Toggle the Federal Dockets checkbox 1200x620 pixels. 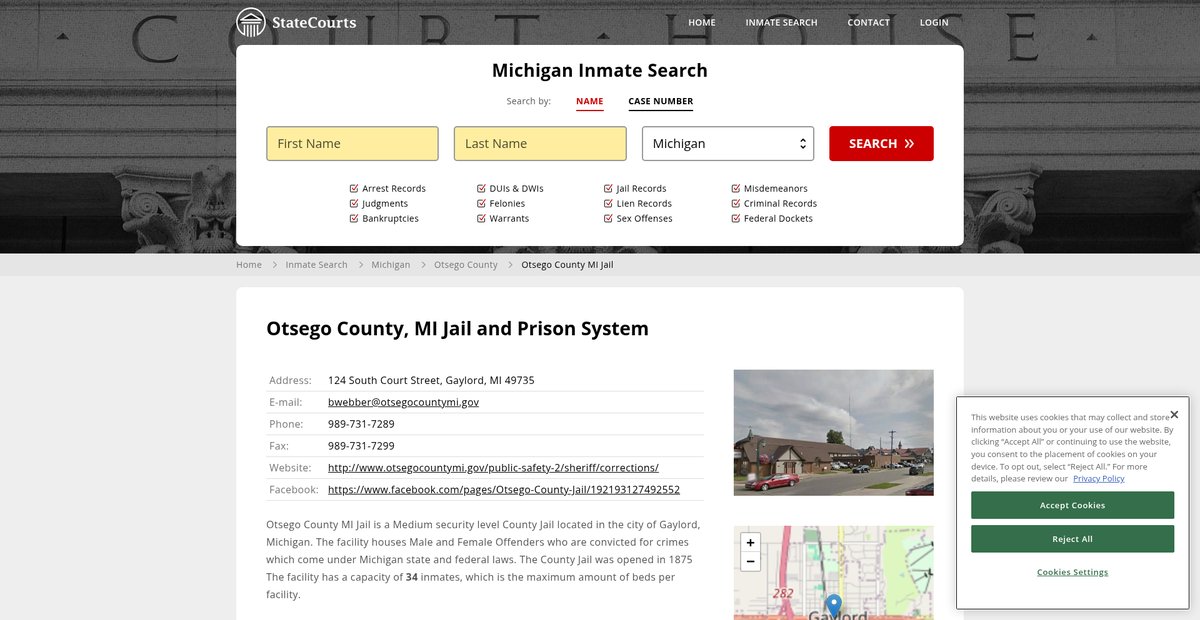pyautogui.click(x=736, y=218)
